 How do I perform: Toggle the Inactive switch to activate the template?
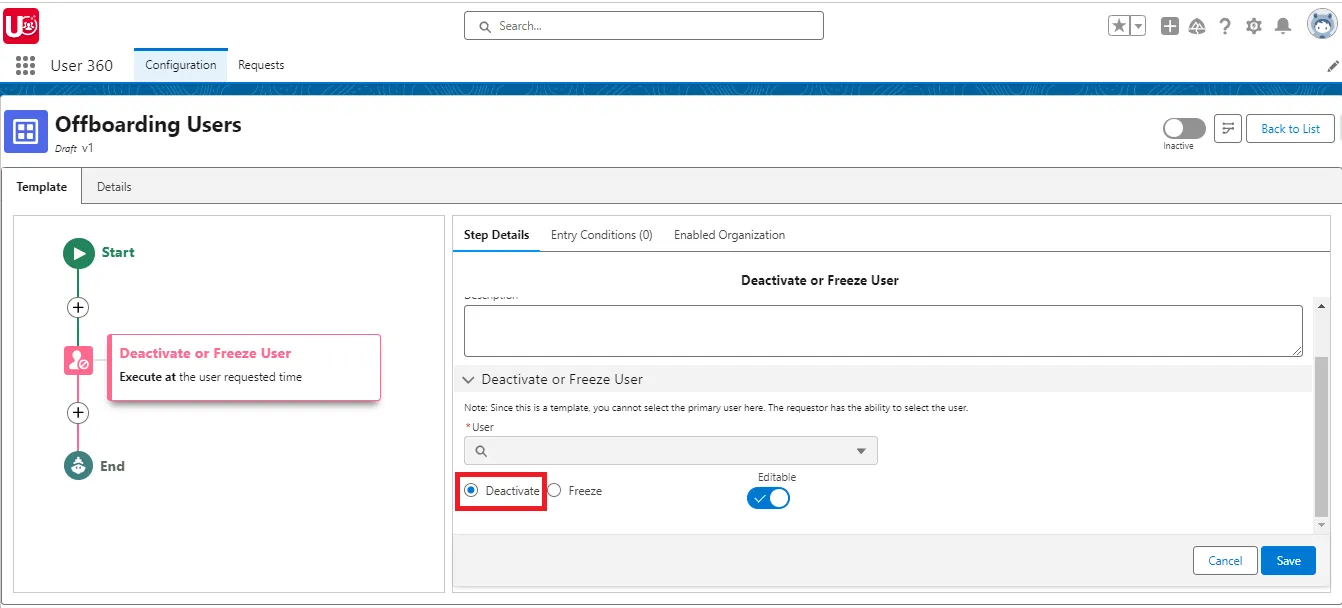[1183, 128]
